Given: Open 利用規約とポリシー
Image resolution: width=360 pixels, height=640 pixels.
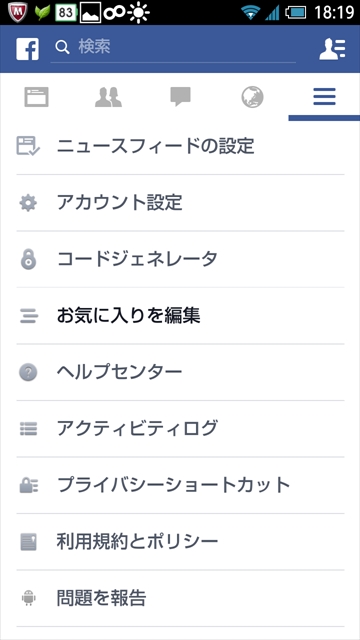Looking at the screenshot, I should pos(180,542).
